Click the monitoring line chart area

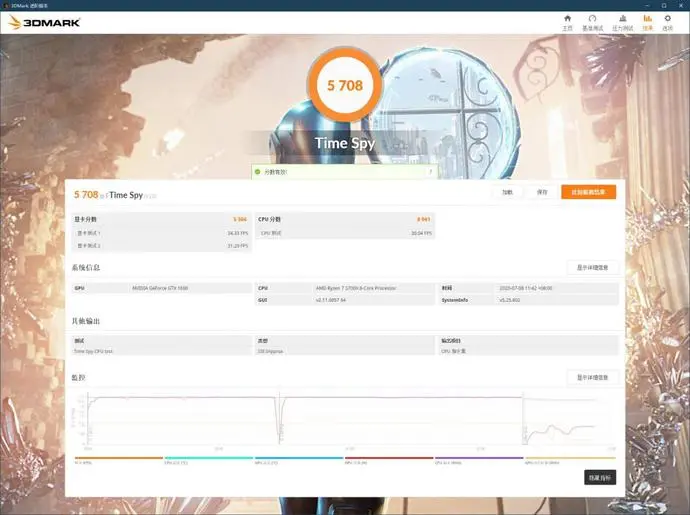pos(343,419)
